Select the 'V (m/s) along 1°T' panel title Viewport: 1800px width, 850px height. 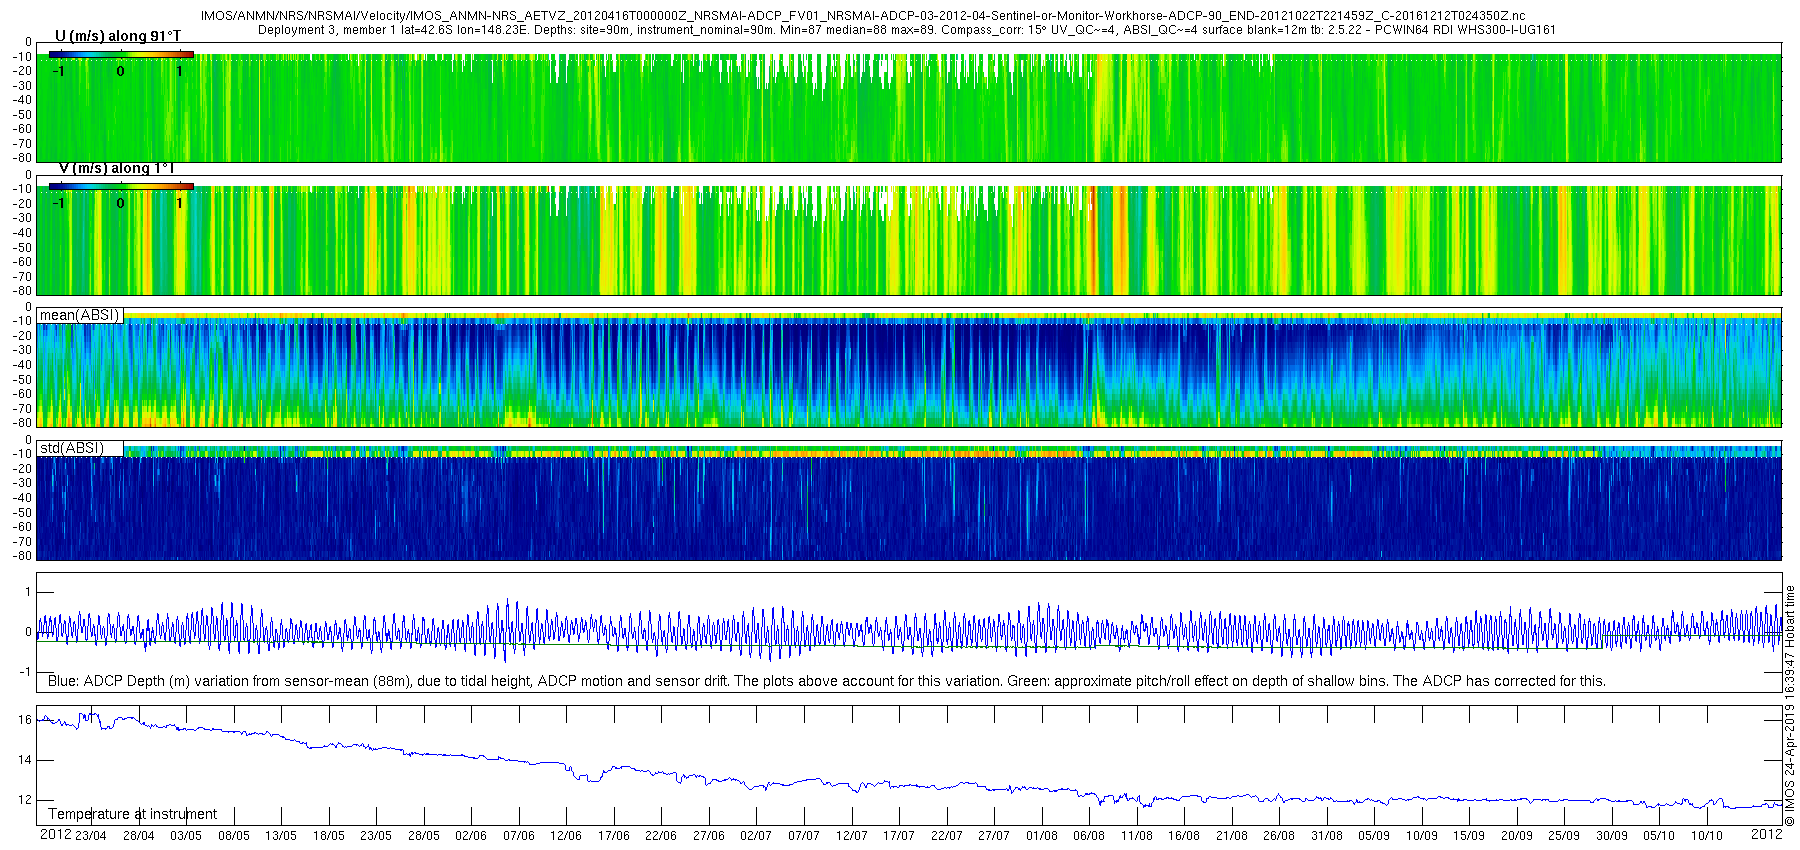[x=117, y=168]
